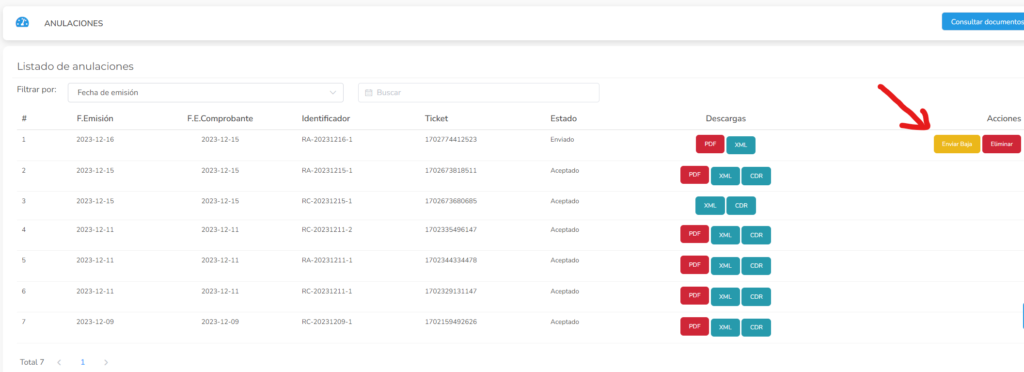Screen dimensions: 1024x372
Task: Click ticket number 1702774412523
Action: (451, 140)
